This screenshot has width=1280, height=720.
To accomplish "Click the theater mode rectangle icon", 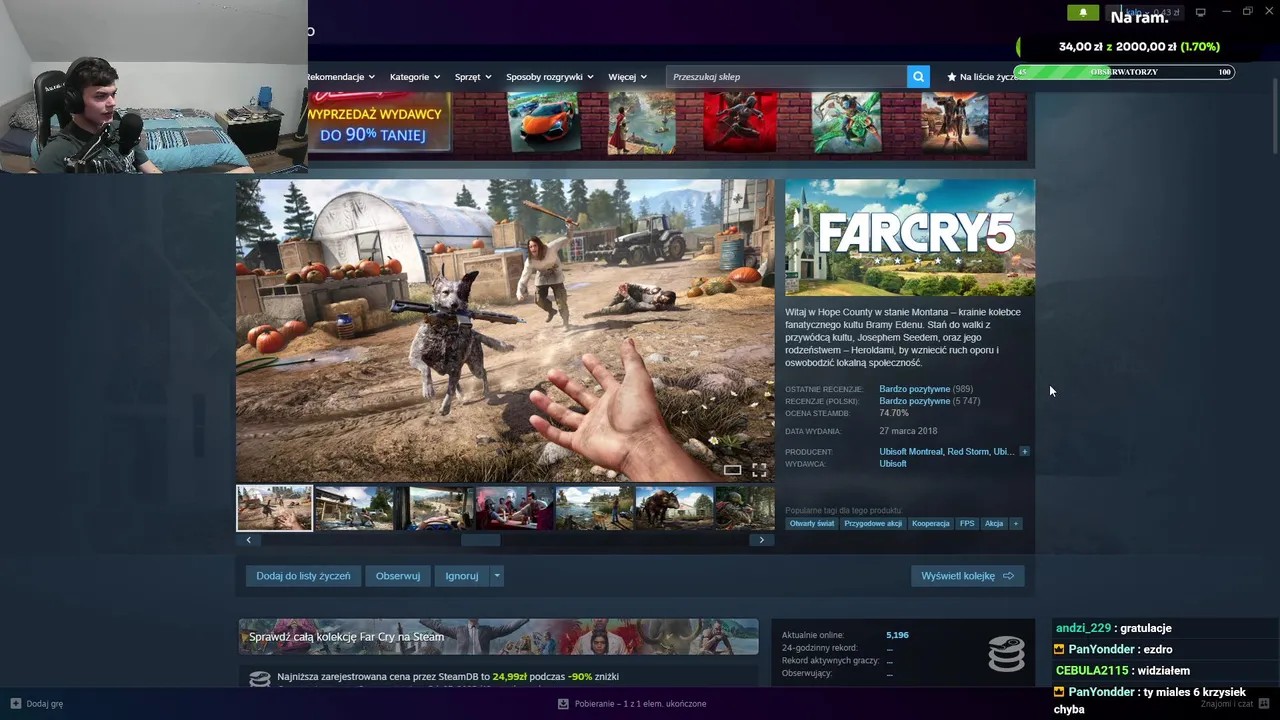I will click(x=733, y=470).
